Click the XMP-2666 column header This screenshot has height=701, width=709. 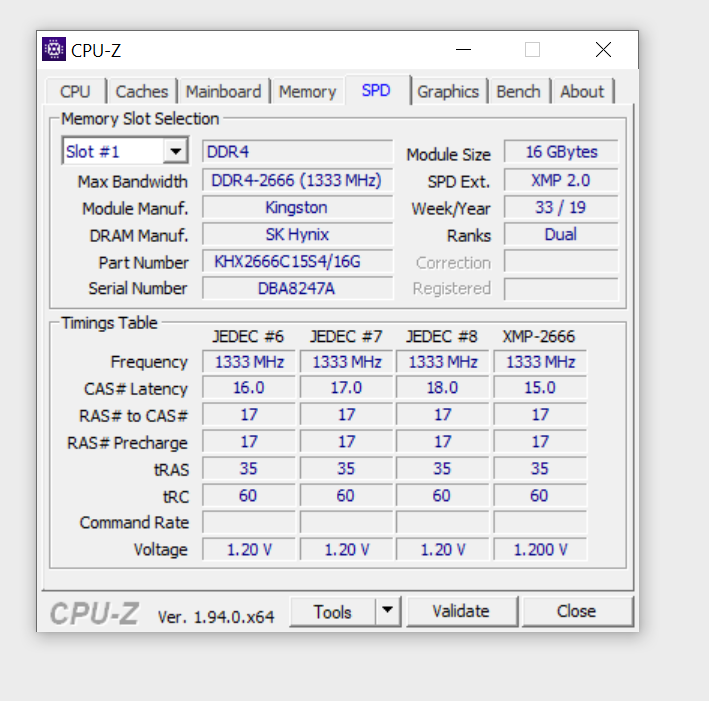click(539, 336)
